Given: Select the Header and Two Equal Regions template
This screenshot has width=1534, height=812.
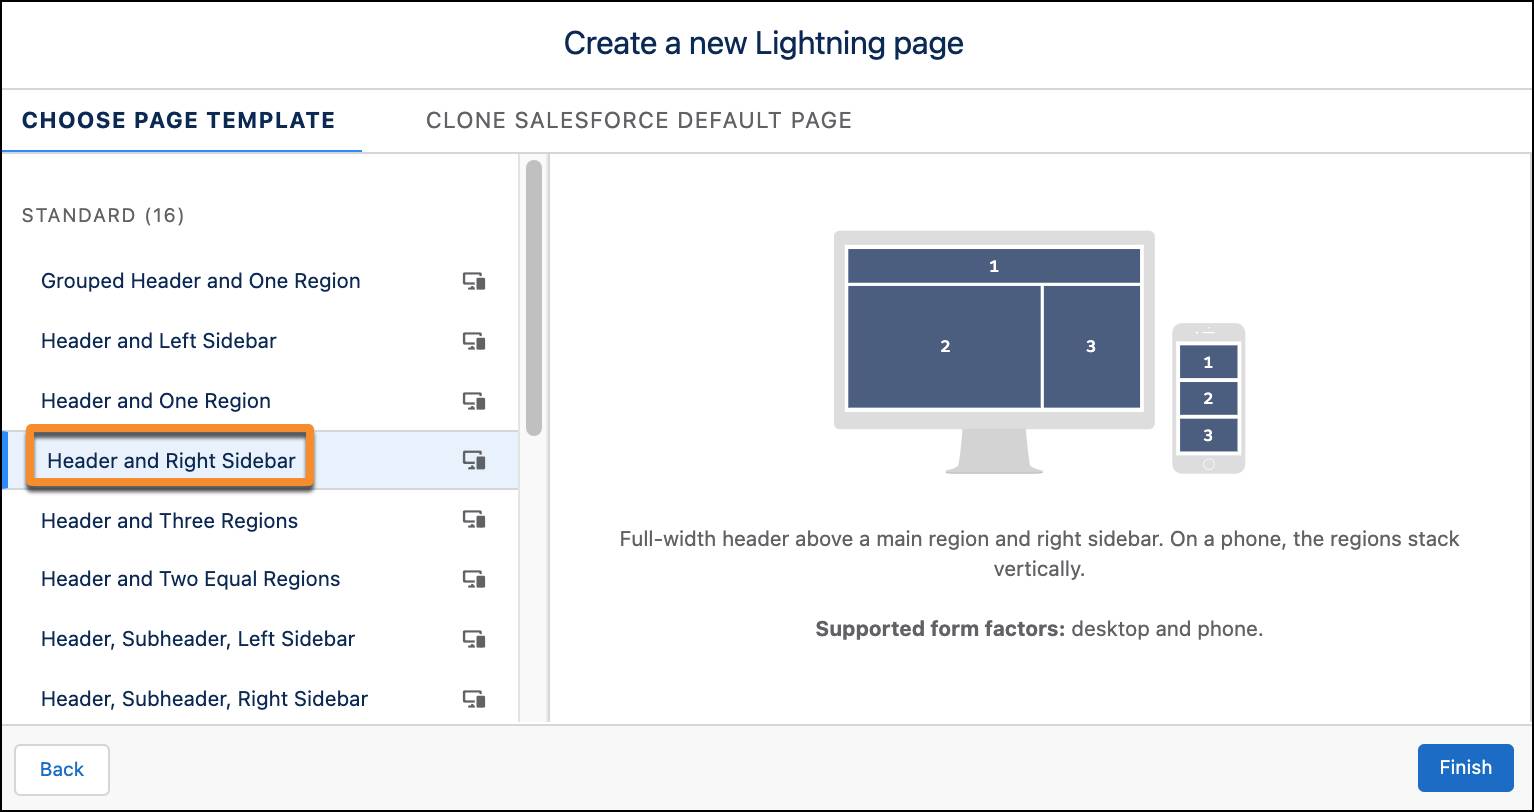Looking at the screenshot, I should pos(190,579).
